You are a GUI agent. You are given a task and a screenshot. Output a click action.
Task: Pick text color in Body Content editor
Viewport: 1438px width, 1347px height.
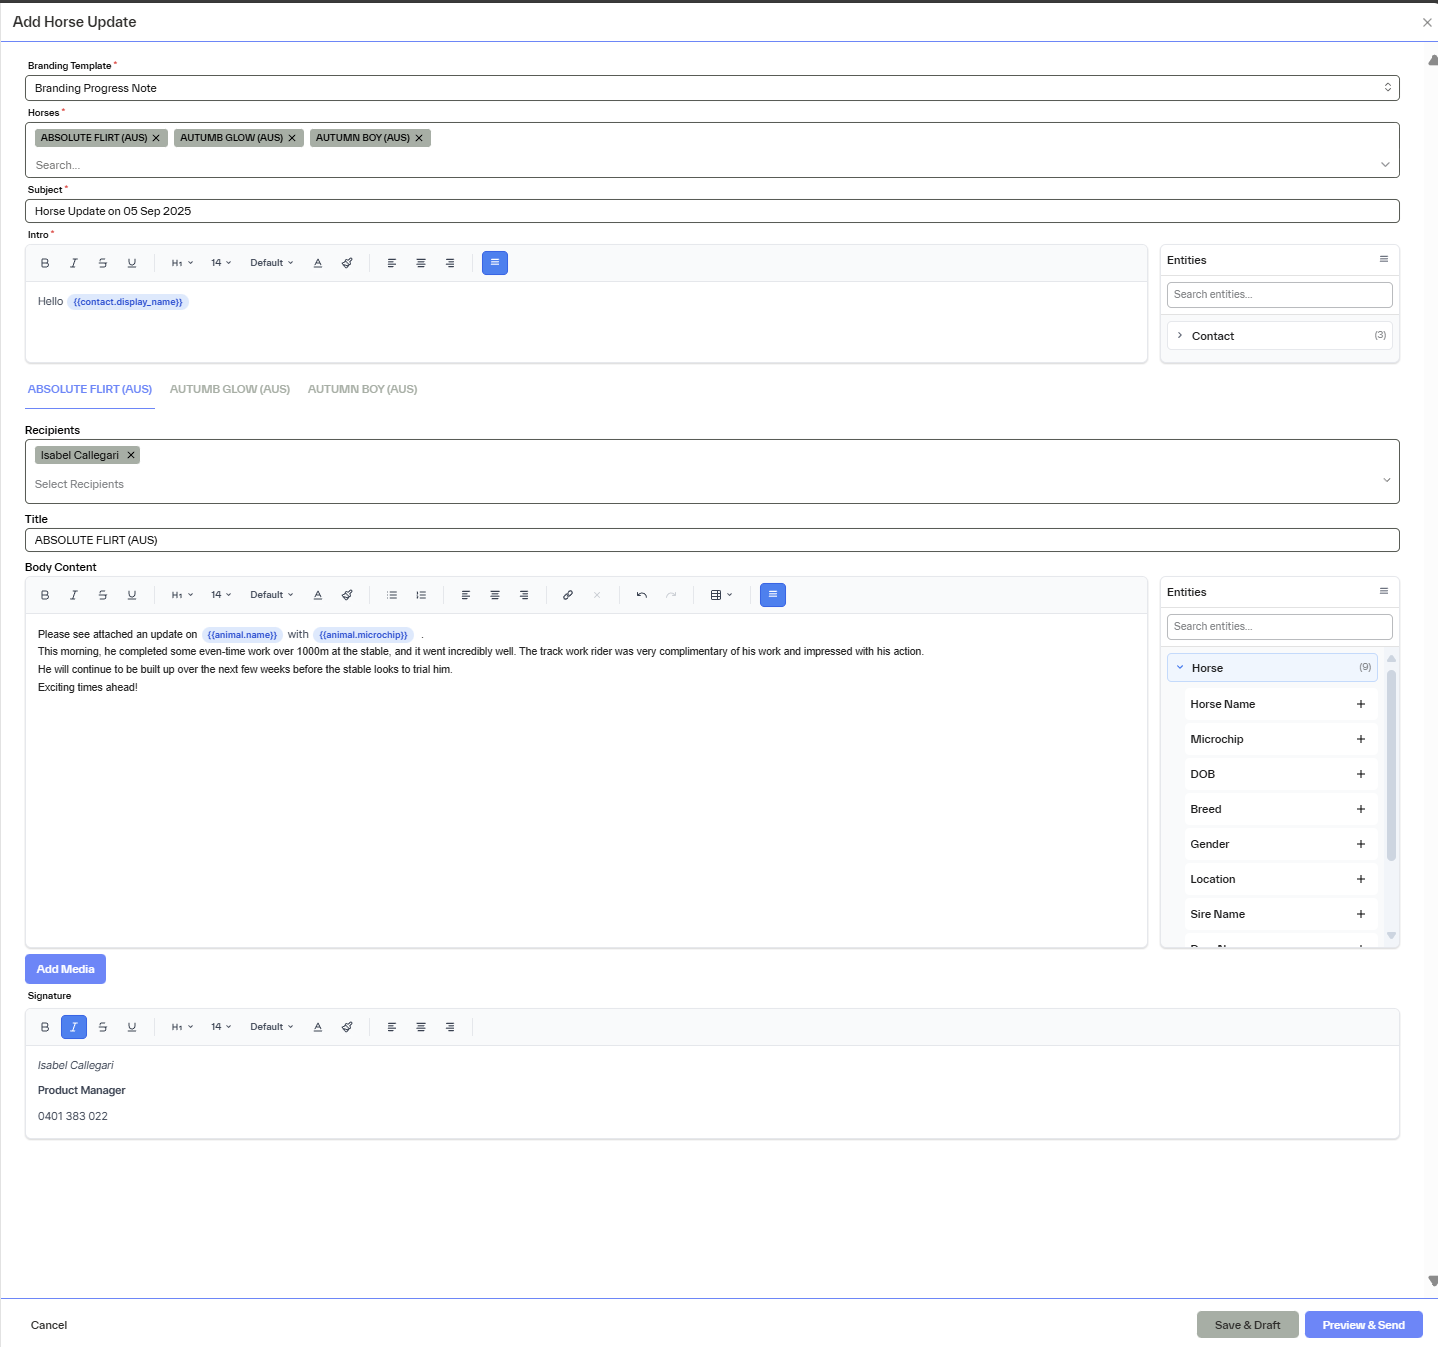pyautogui.click(x=318, y=595)
